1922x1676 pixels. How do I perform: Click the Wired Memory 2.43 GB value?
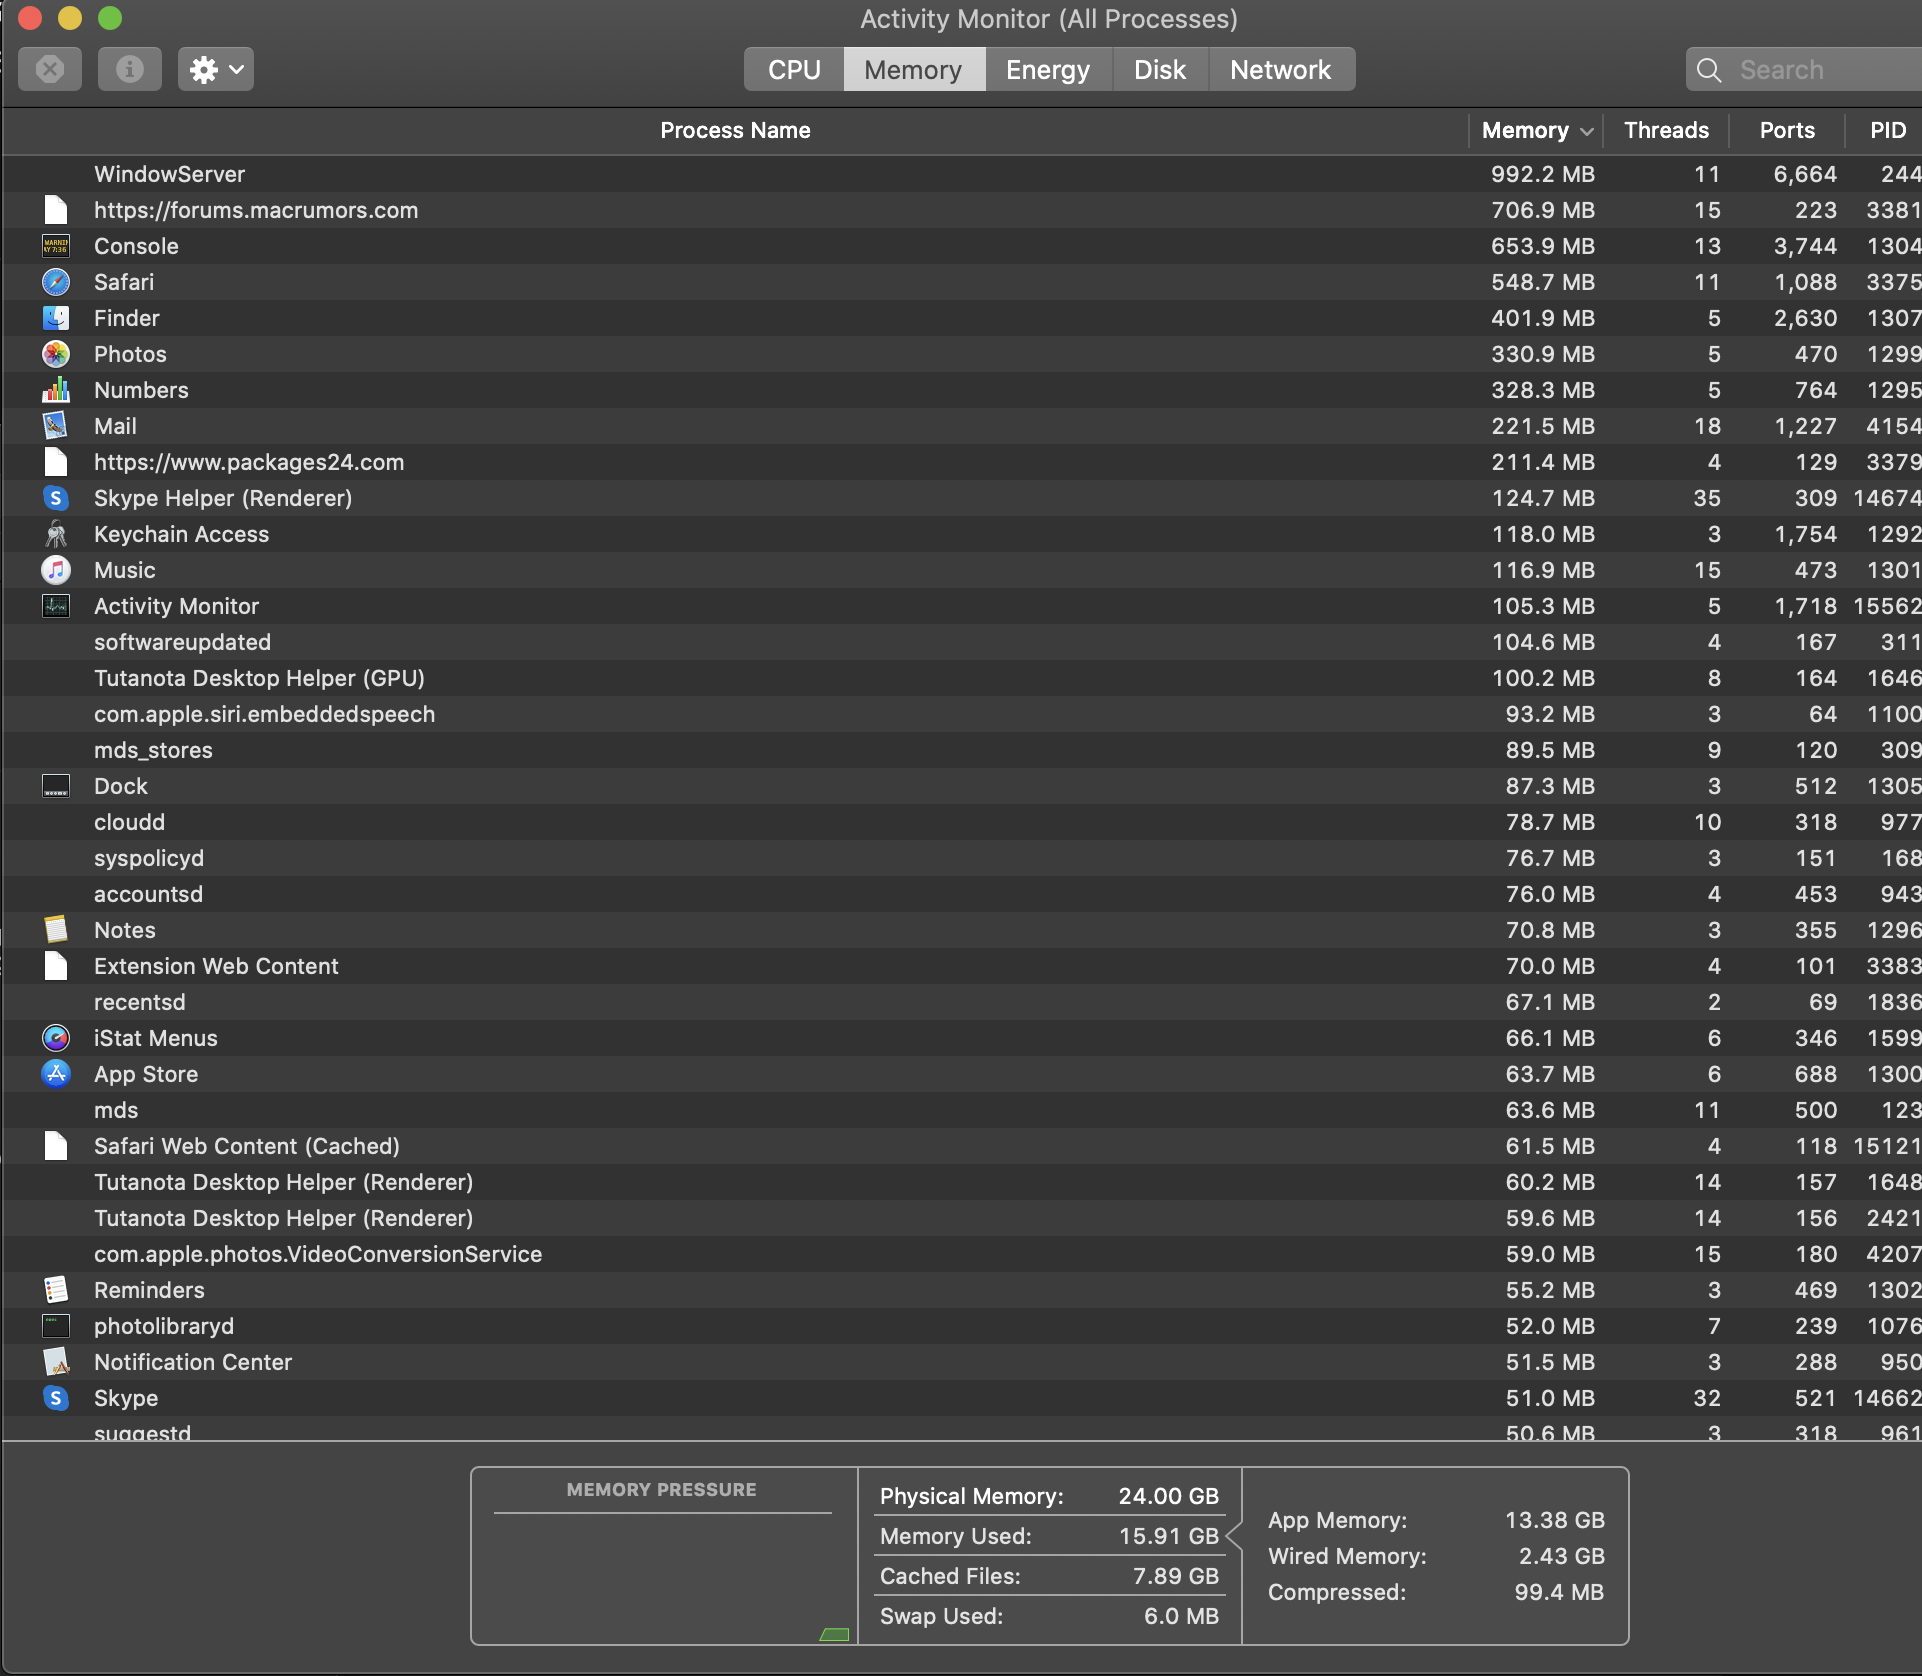[x=1561, y=1556]
